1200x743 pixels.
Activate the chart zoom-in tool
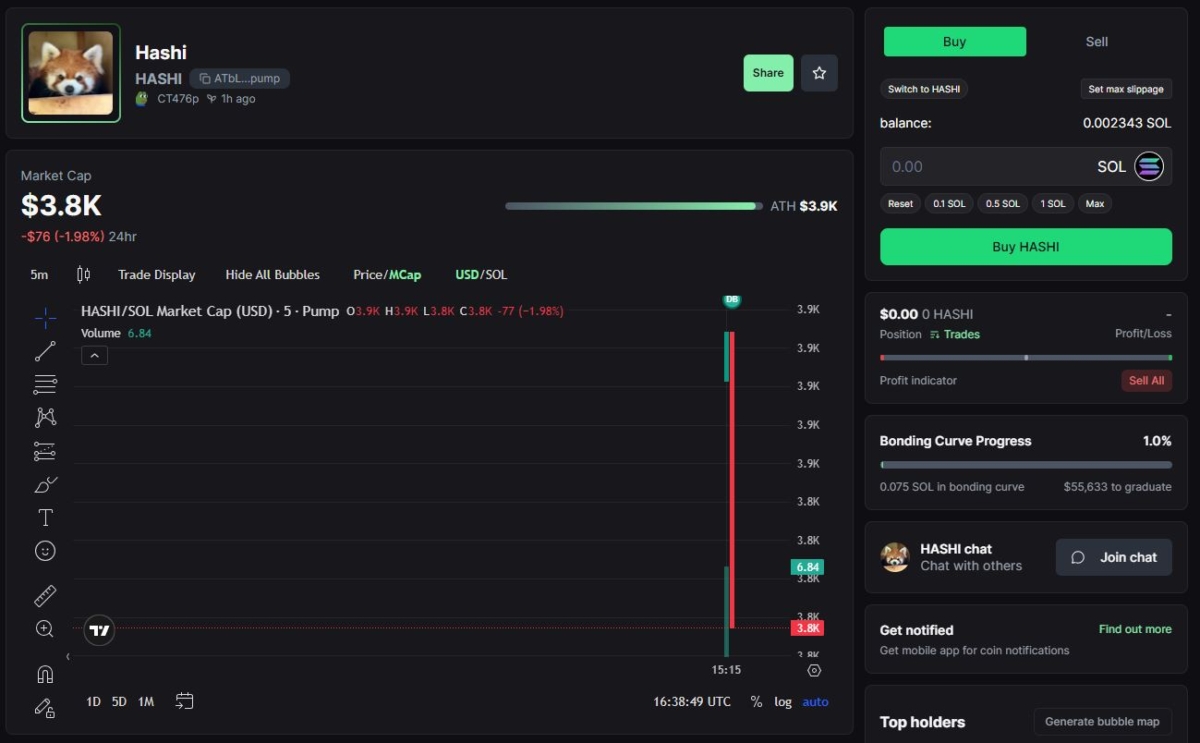point(45,629)
